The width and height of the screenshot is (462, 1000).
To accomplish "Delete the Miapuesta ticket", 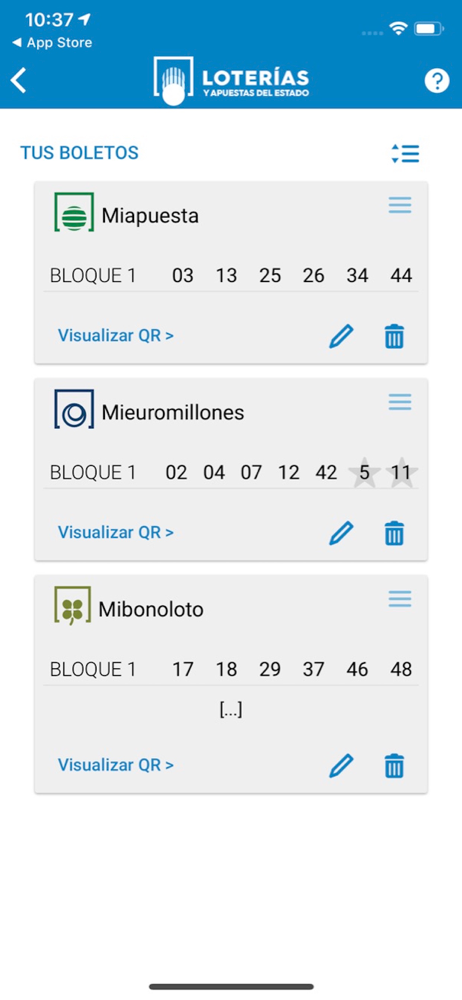I will click(394, 336).
